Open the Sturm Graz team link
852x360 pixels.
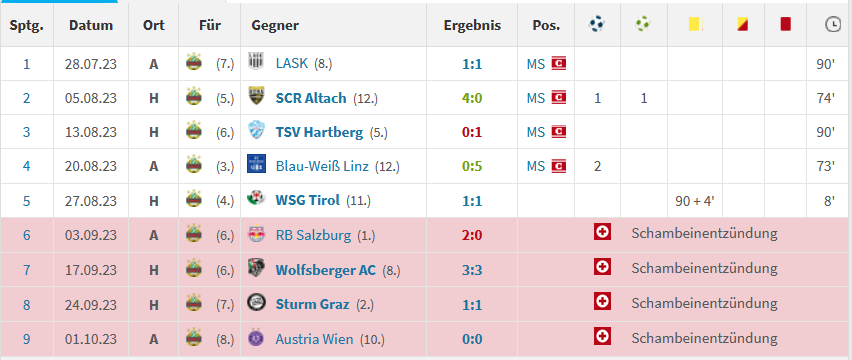click(x=312, y=305)
